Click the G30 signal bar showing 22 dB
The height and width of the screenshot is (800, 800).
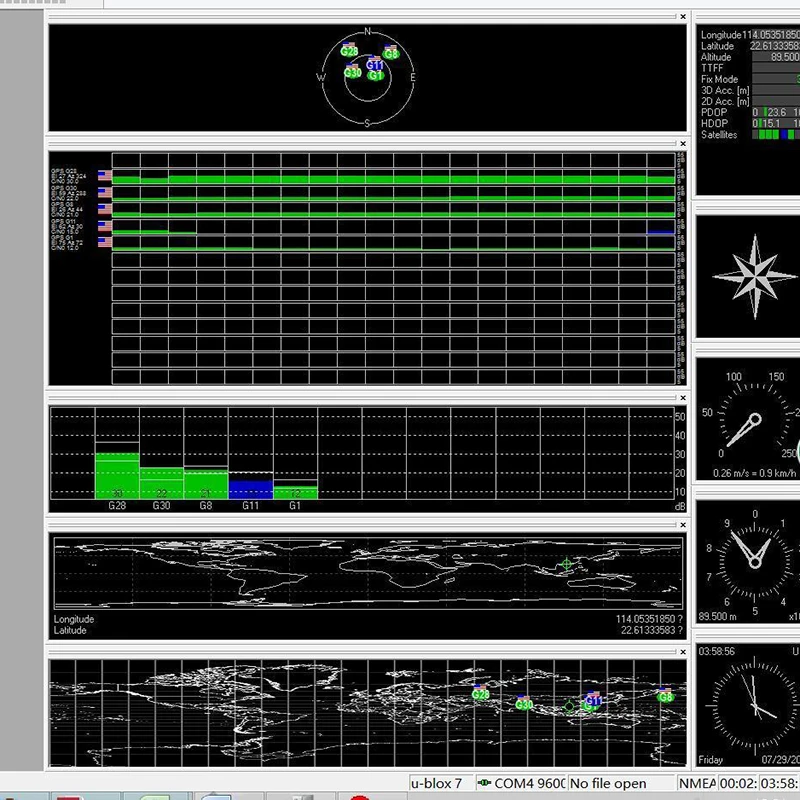point(161,483)
